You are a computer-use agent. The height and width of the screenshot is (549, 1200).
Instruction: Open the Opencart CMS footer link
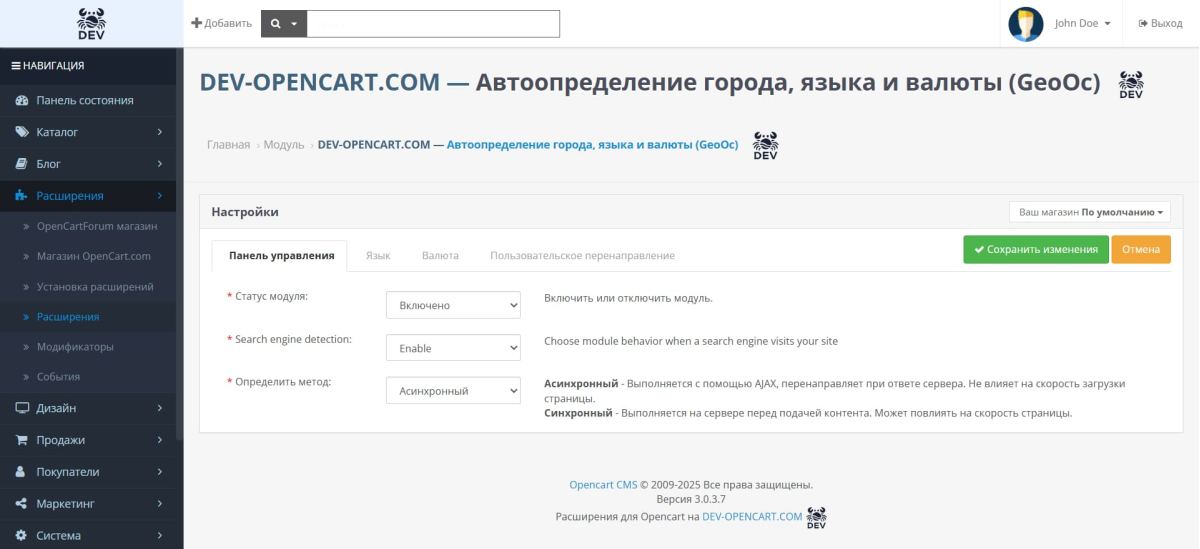pos(603,485)
